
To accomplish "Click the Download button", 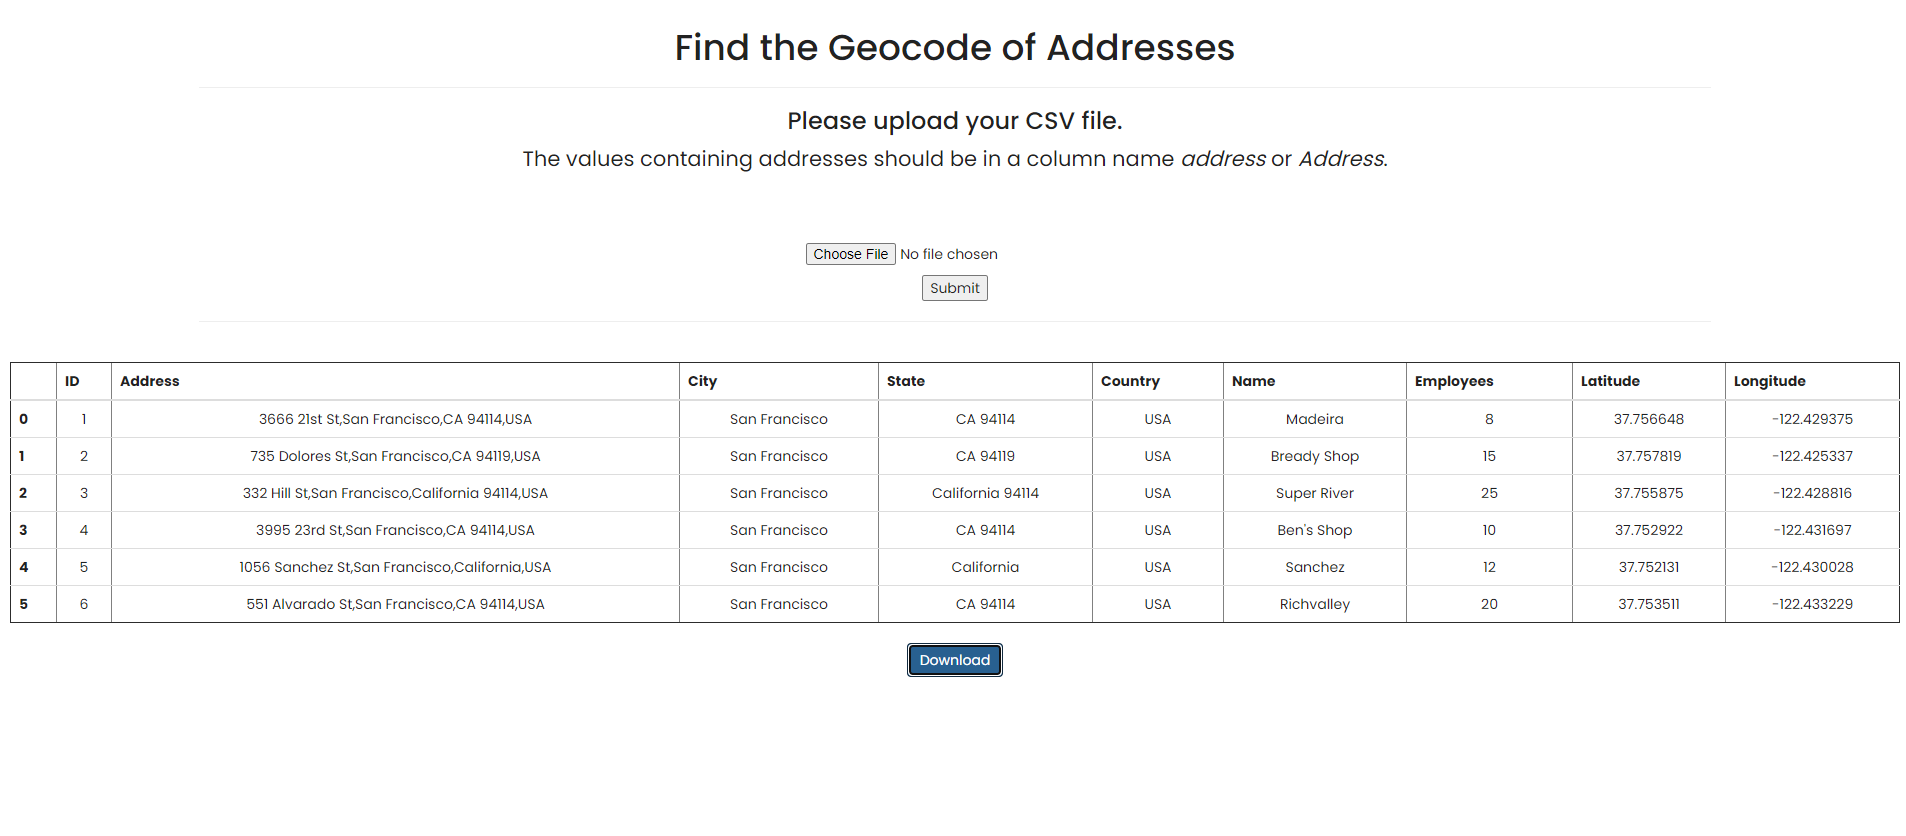I will coord(954,659).
